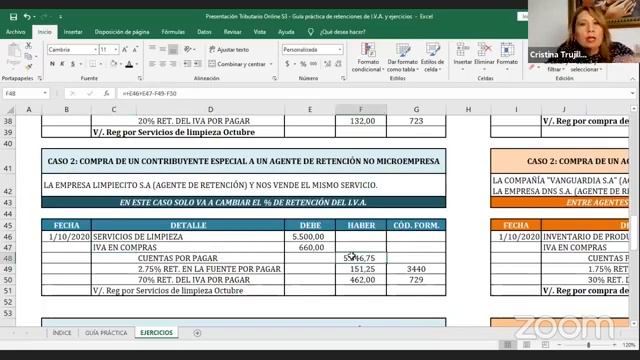Switch to Normal view in status bar

coord(507,345)
